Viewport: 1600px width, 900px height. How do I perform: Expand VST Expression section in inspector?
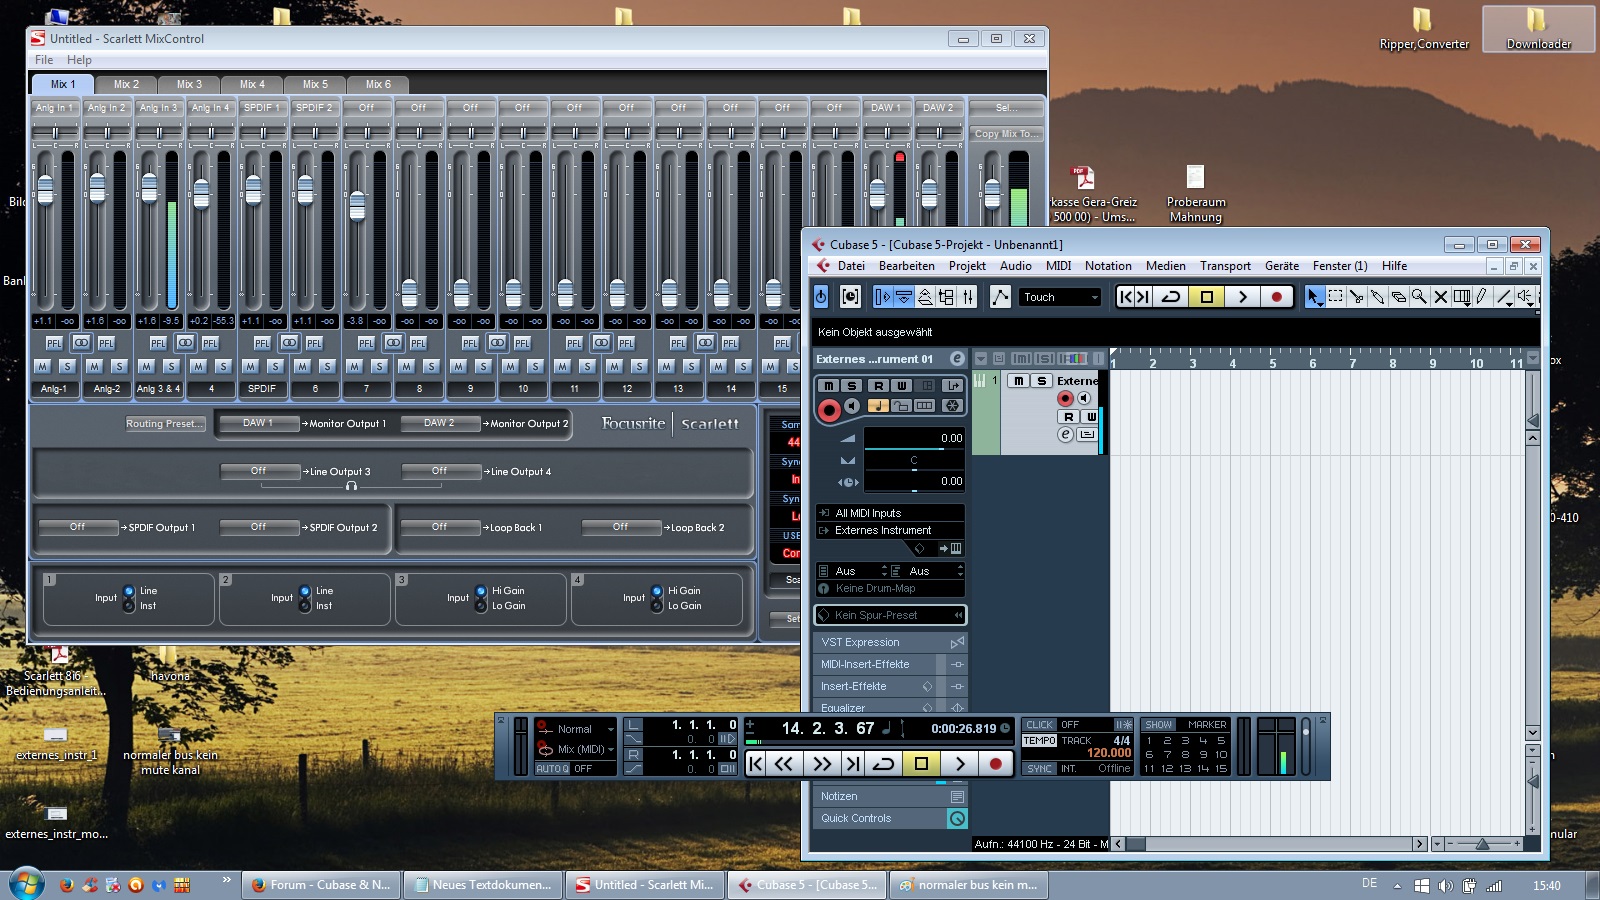pyautogui.click(x=891, y=642)
